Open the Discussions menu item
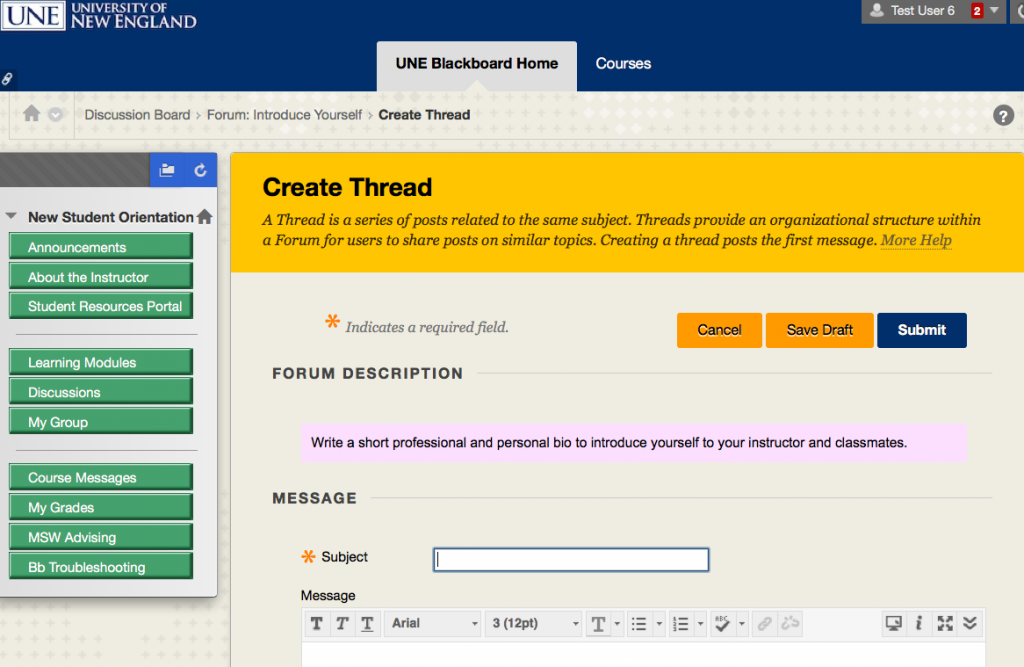Image resolution: width=1024 pixels, height=667 pixels. [101, 392]
